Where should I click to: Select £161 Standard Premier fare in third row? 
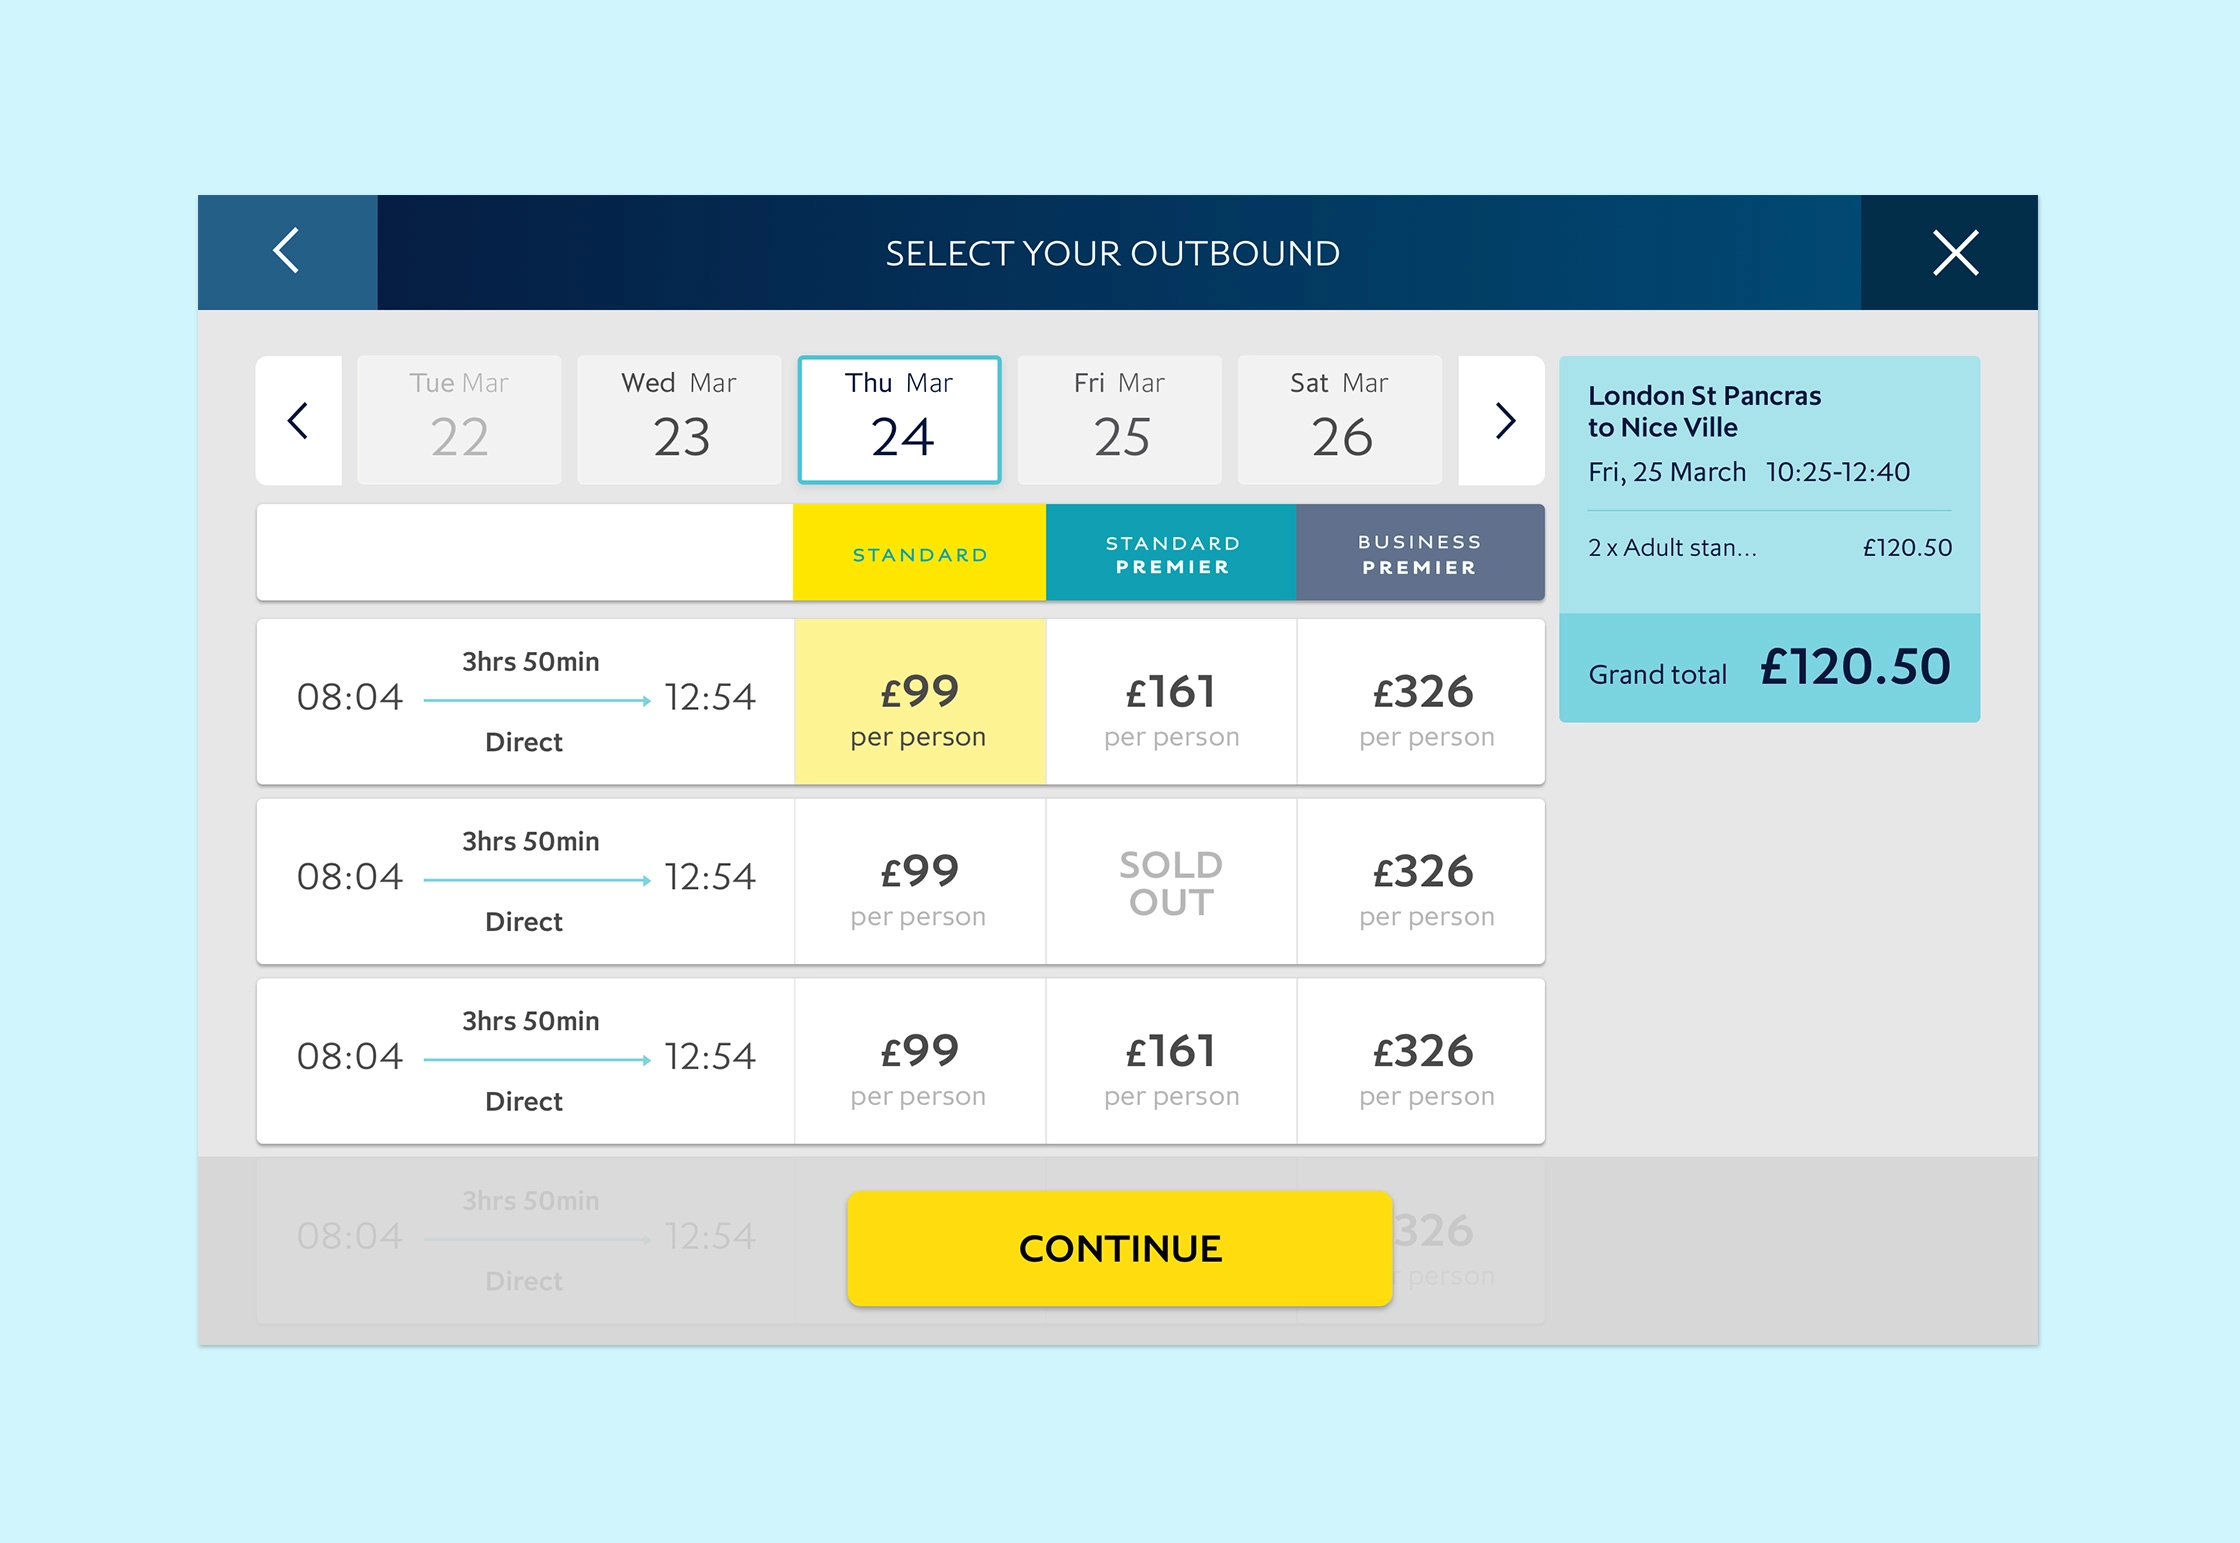tap(1171, 1061)
